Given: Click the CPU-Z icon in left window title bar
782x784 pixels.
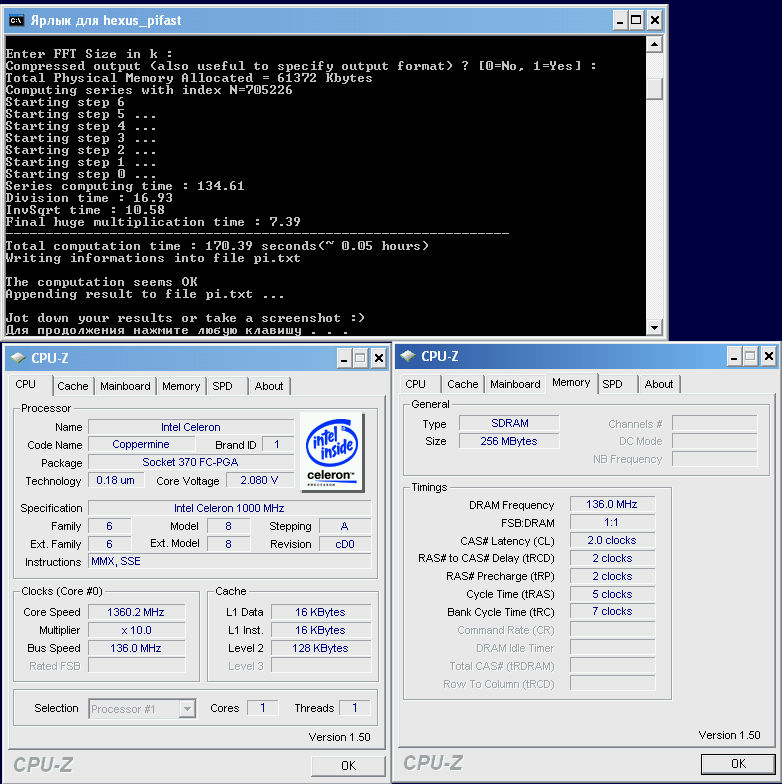Looking at the screenshot, I should pyautogui.click(x=18, y=358).
